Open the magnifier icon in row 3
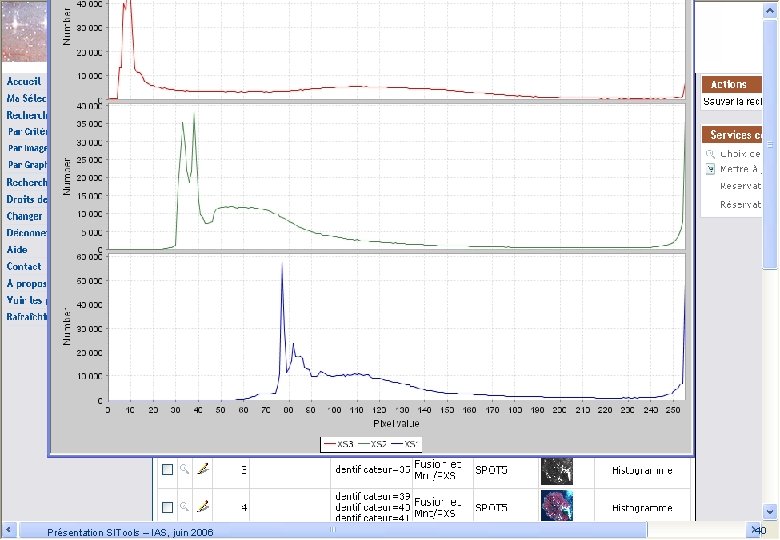 click(x=184, y=469)
